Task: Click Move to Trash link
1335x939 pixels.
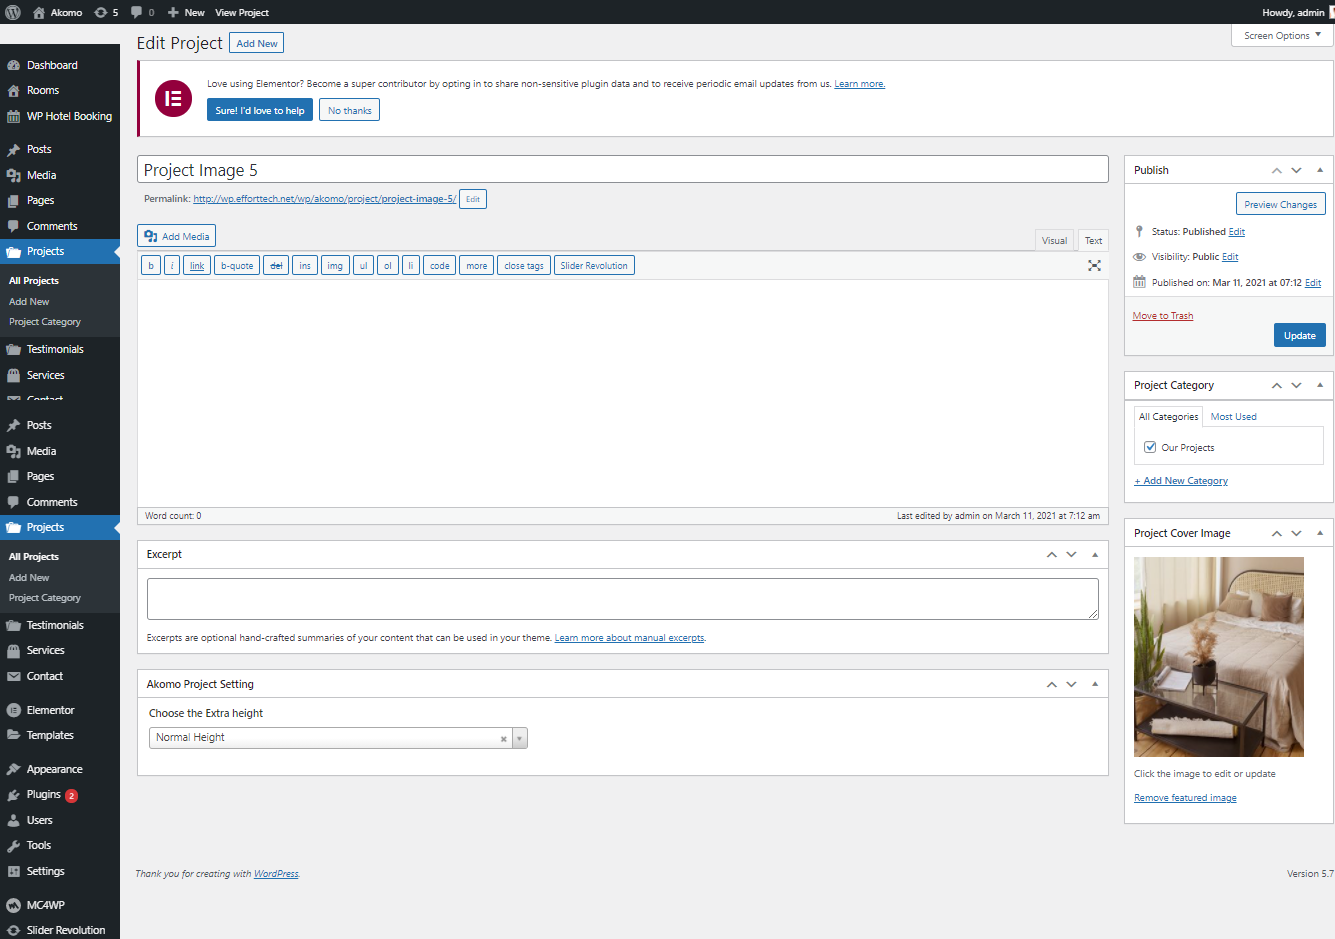Action: point(1162,315)
